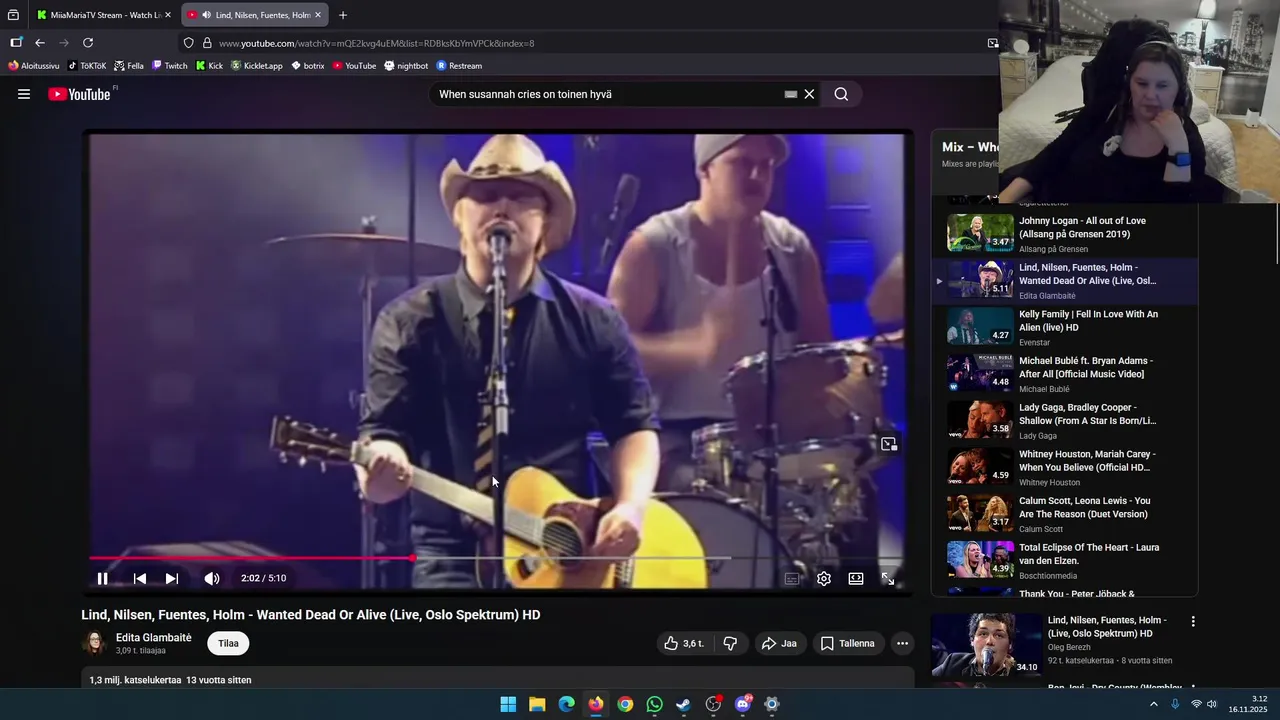Image resolution: width=1280 pixels, height=720 pixels.
Task: Open the Windows Start menu
Action: (508, 704)
